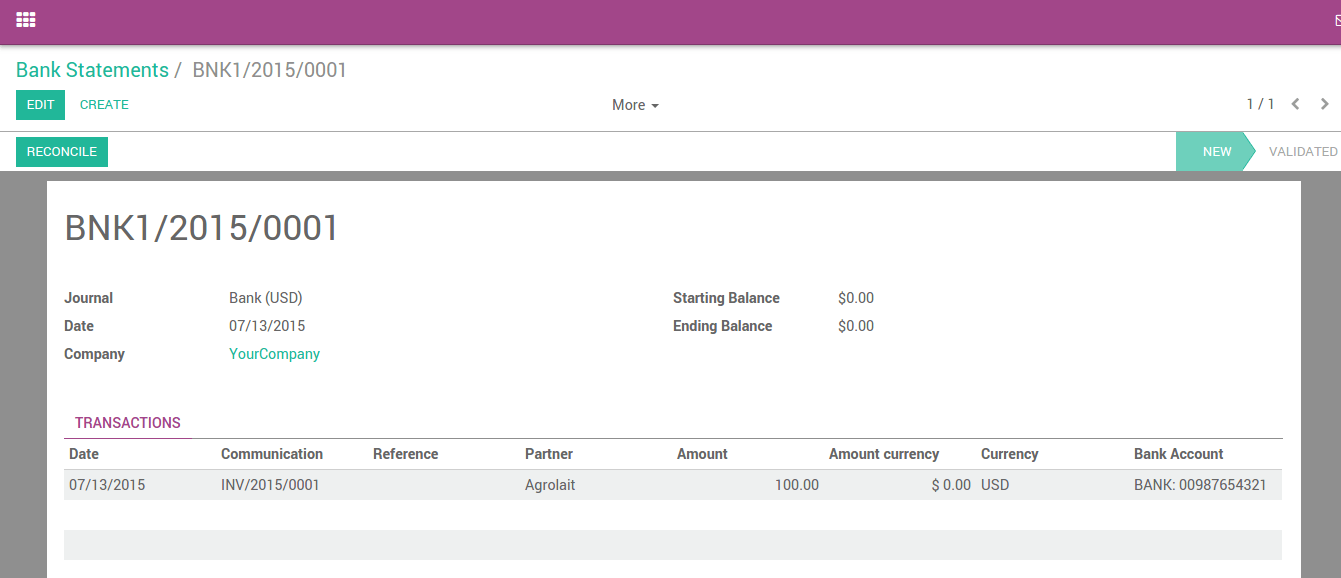Open the YourCompany company link
1341x578 pixels.
tap(274, 353)
